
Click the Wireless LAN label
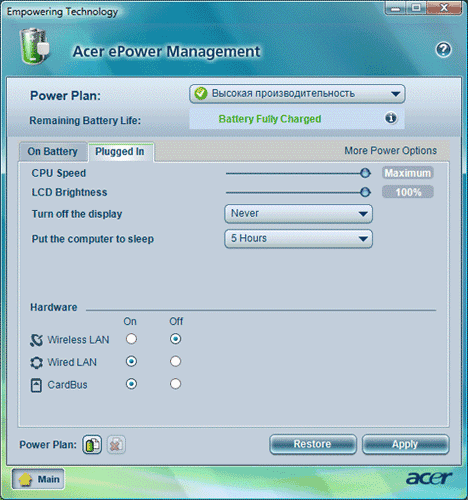pyautogui.click(x=78, y=340)
